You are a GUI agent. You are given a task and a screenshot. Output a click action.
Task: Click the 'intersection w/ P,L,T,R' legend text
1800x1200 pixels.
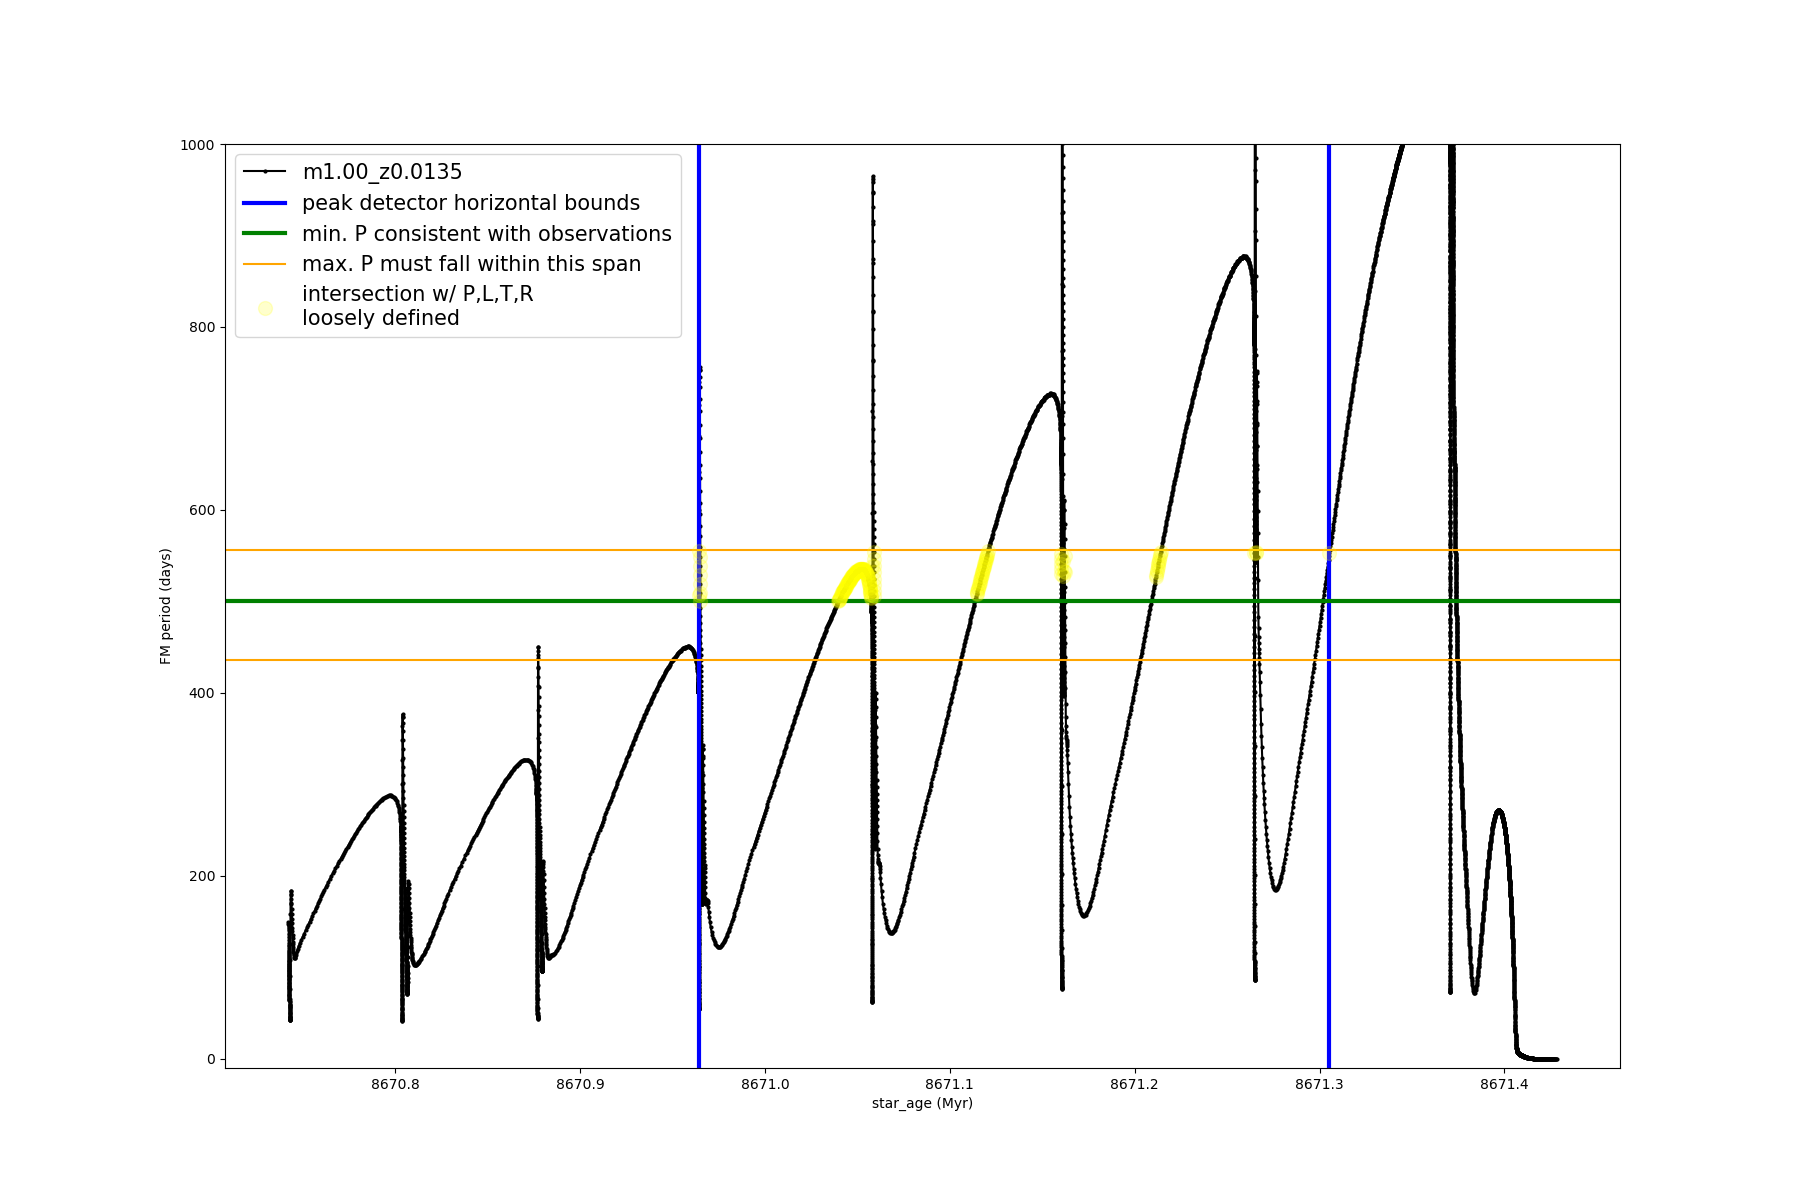[418, 294]
